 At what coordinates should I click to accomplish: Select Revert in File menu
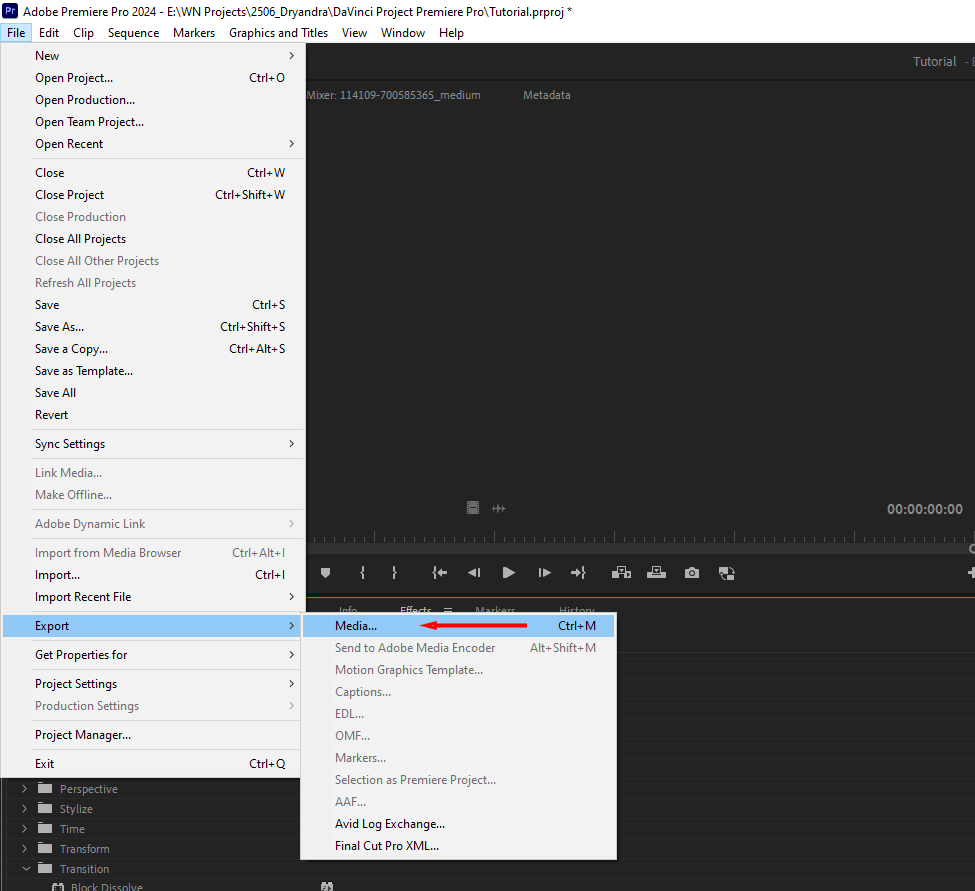(152, 415)
